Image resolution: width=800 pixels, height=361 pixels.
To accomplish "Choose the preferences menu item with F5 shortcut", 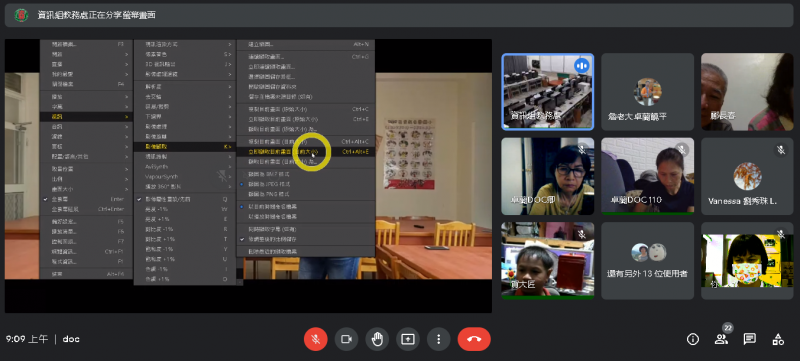I will pyautogui.click(x=86, y=222).
